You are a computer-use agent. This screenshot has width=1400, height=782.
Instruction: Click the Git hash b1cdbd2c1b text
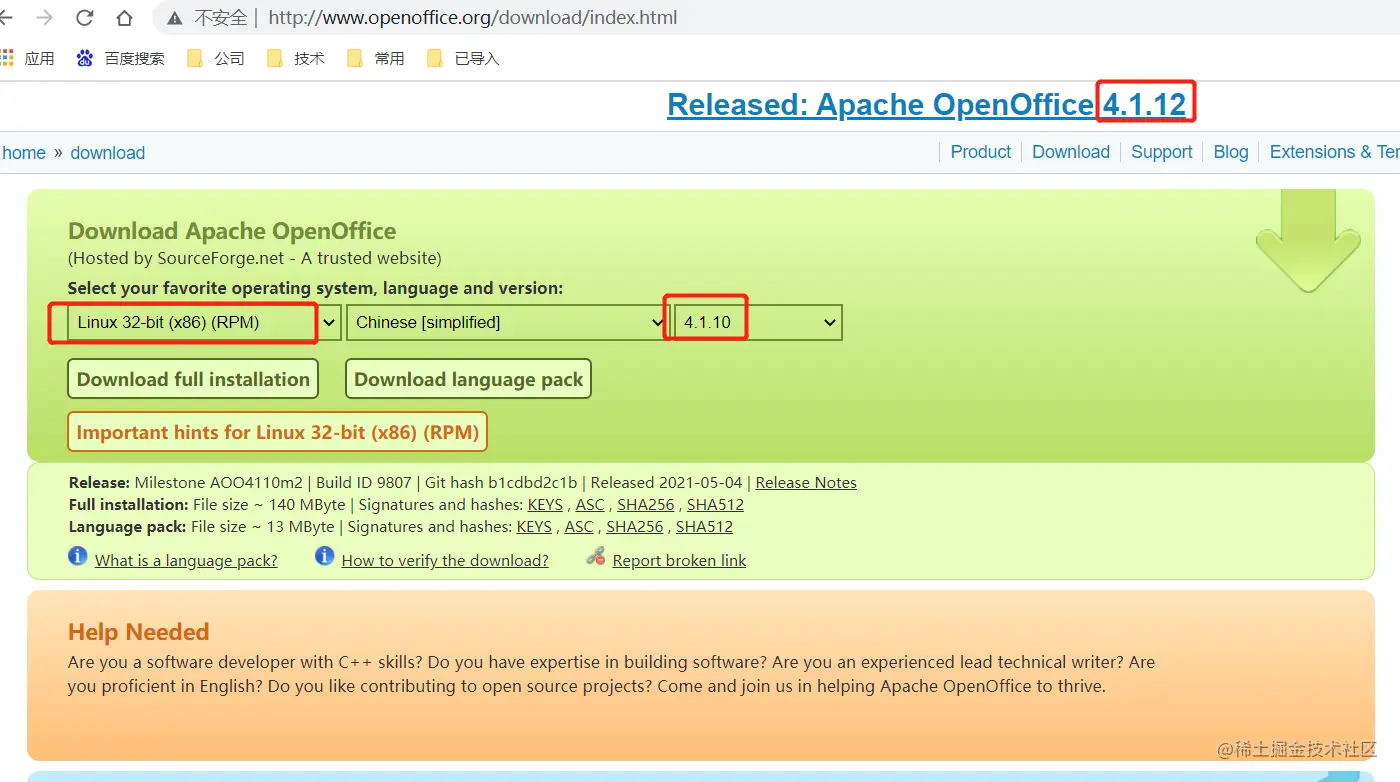click(499, 483)
